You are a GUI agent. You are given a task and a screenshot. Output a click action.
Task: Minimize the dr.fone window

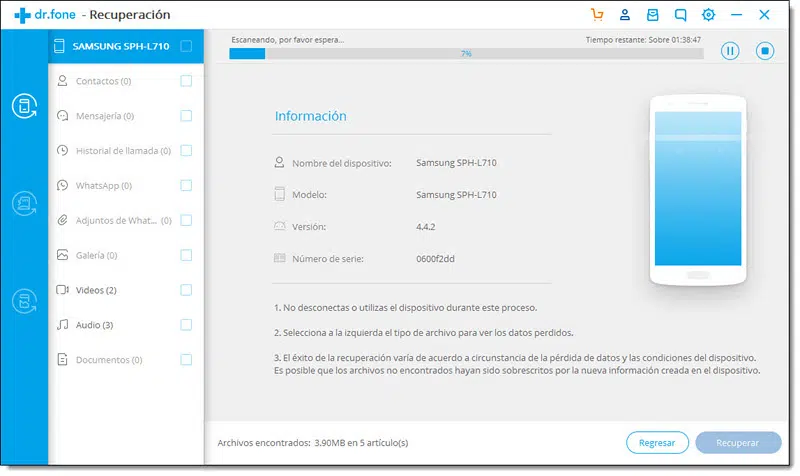tap(736, 15)
